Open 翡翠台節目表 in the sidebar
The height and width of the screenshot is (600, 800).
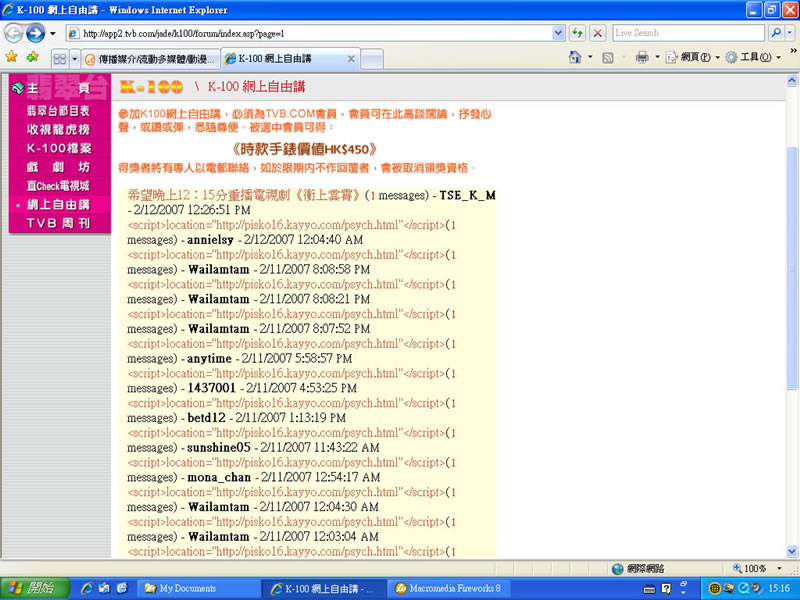click(x=58, y=111)
